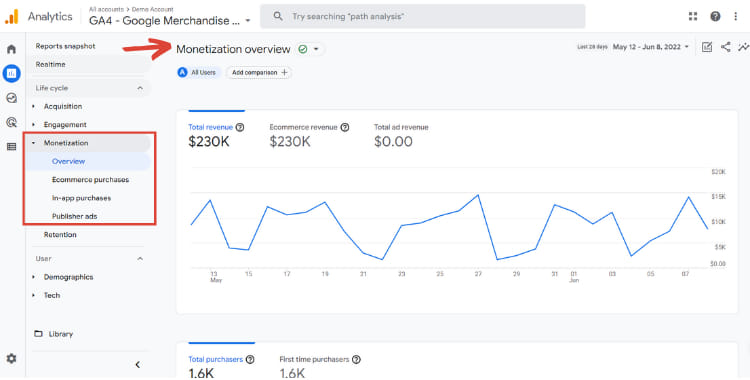Click the share report icon
Viewport: 750px width, 380px height.
click(x=726, y=47)
